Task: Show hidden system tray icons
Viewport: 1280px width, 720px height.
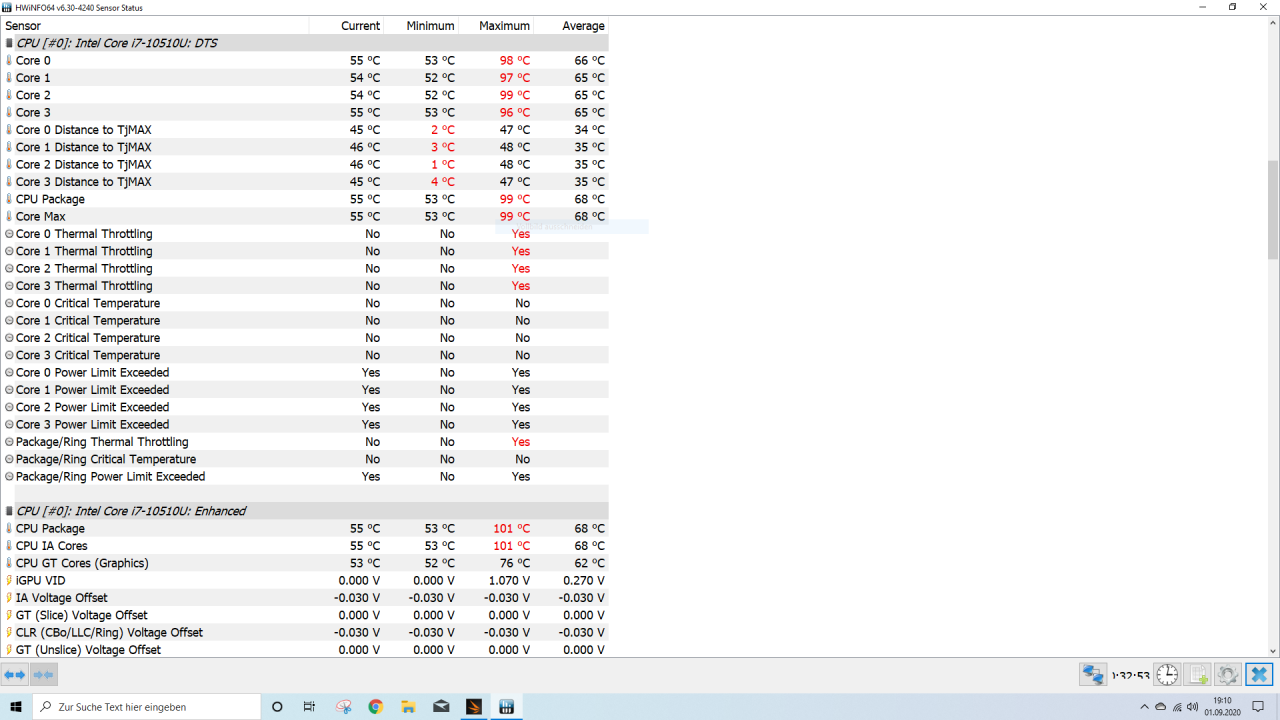Action: pyautogui.click(x=1144, y=707)
